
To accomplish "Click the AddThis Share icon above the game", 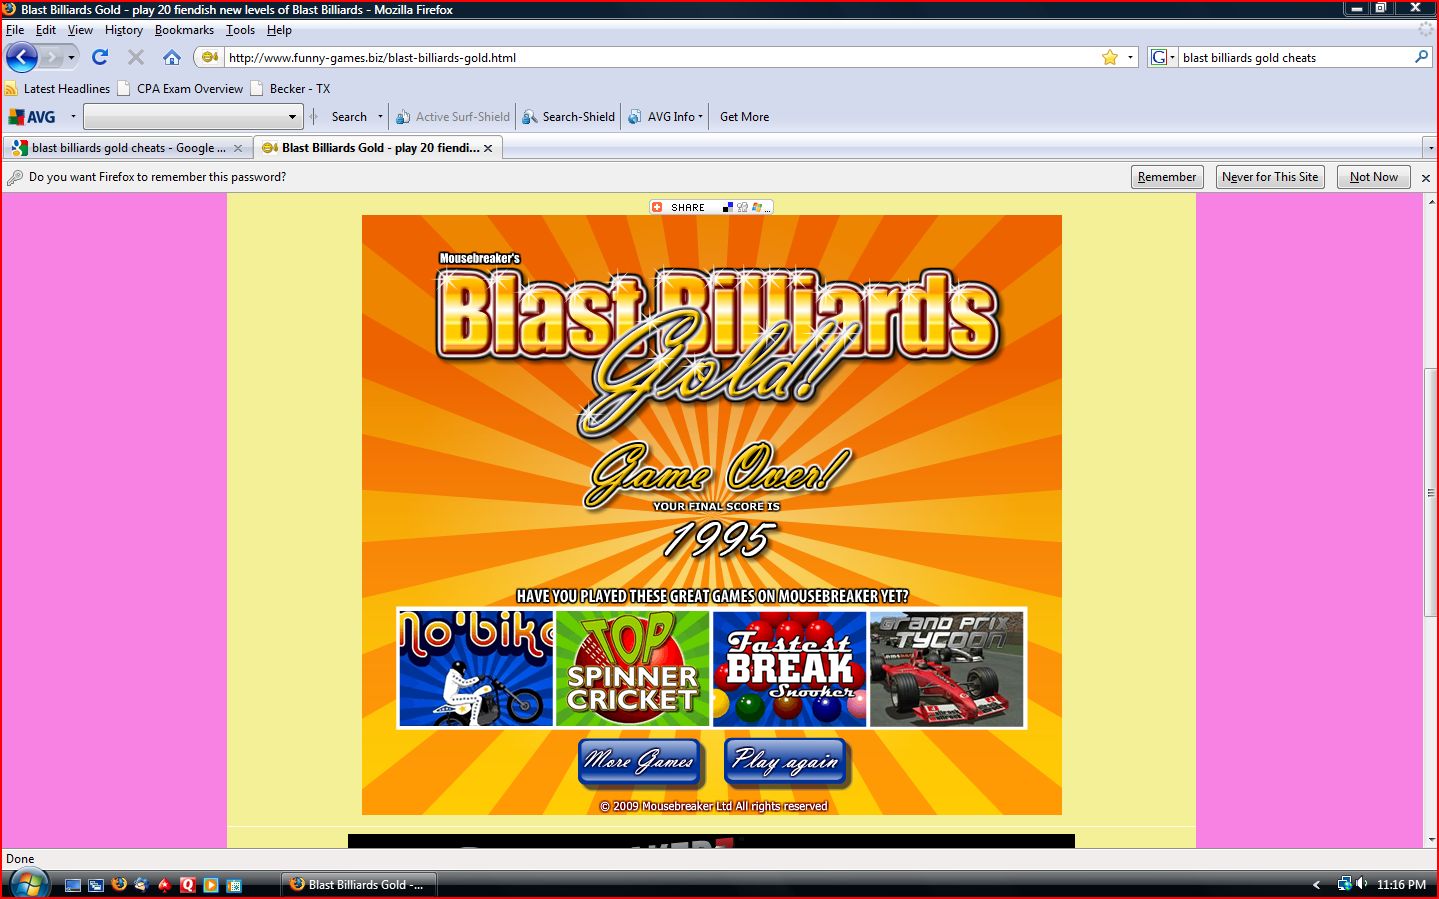I will pos(657,207).
